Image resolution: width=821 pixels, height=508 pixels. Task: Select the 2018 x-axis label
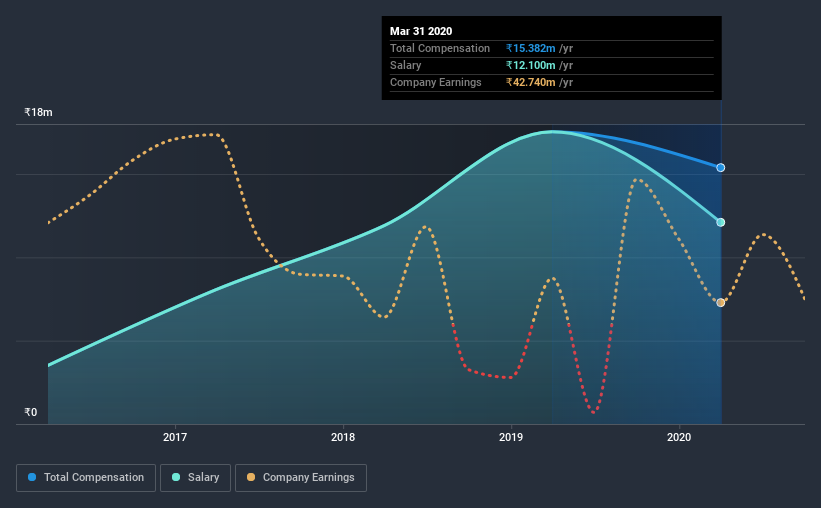[x=343, y=437]
